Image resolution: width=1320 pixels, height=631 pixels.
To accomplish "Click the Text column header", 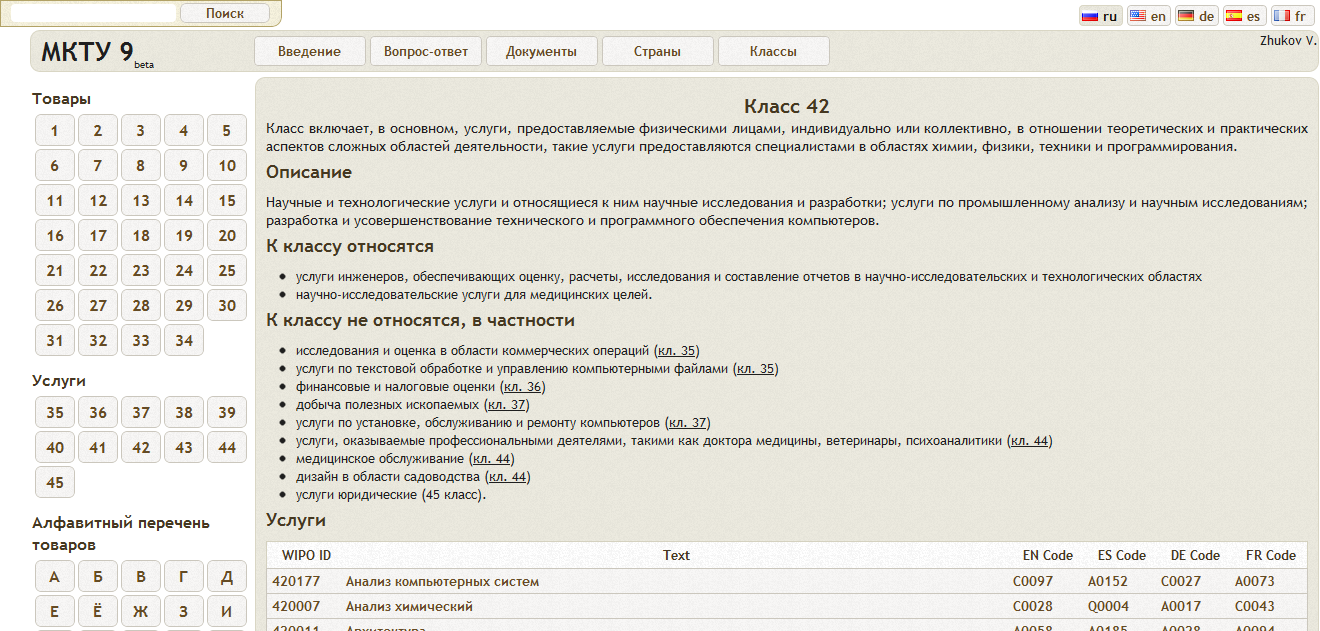I will tap(676, 555).
